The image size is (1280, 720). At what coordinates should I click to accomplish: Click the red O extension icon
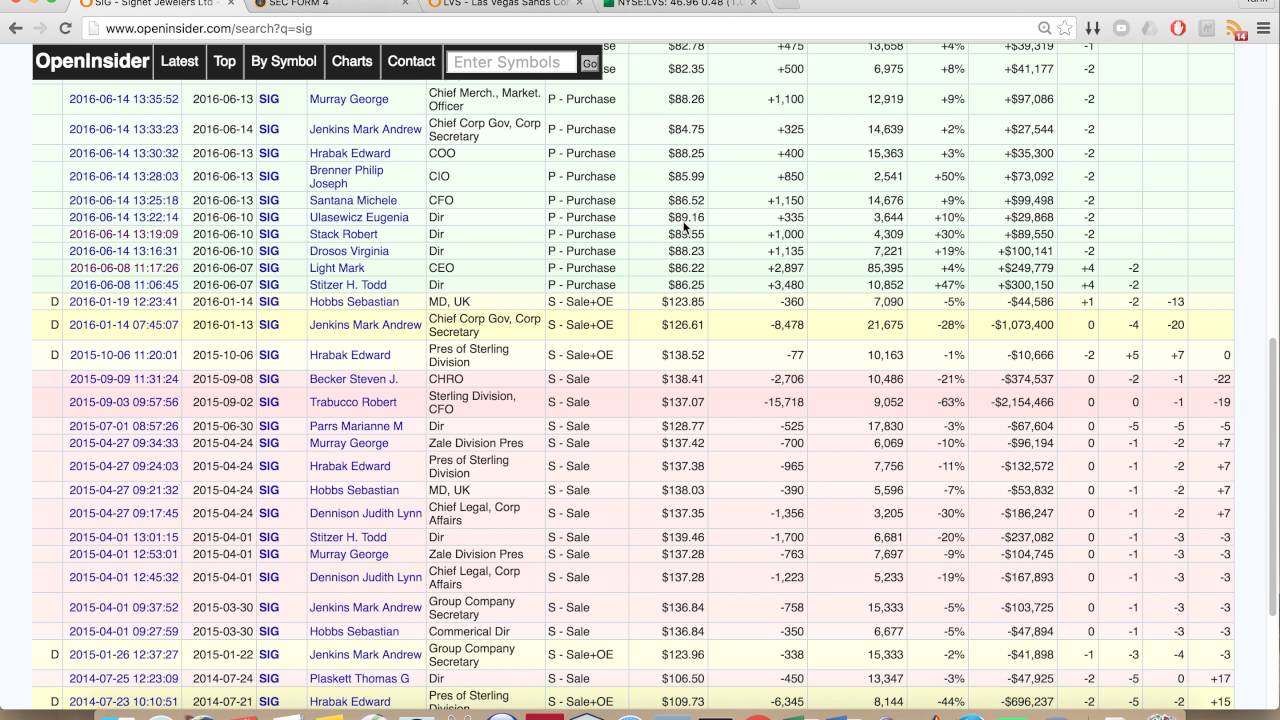(x=1178, y=28)
